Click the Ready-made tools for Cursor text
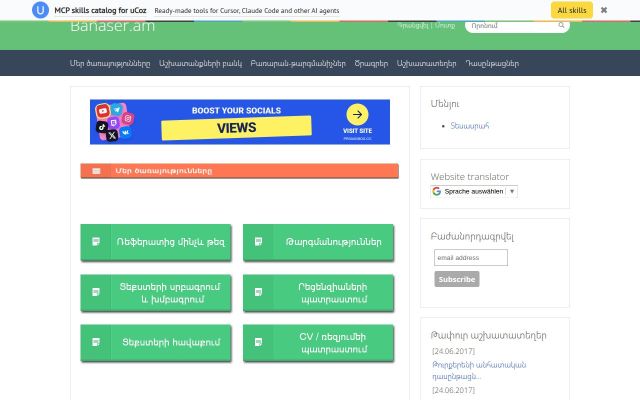 click(247, 11)
